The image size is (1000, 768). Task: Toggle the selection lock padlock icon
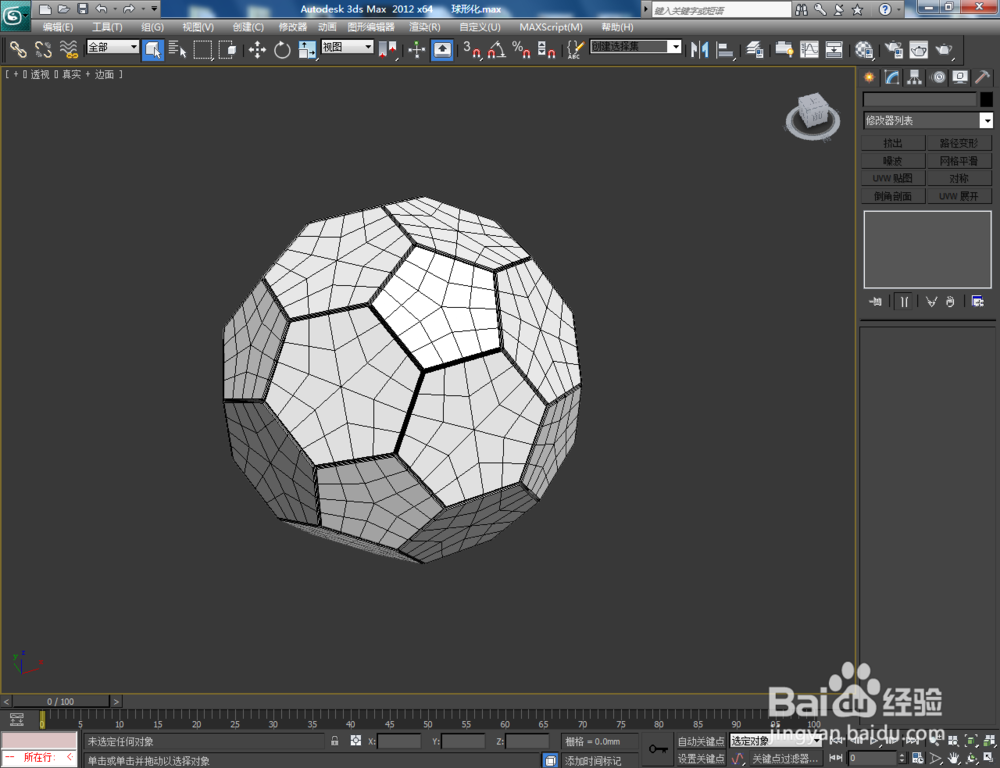[335, 741]
